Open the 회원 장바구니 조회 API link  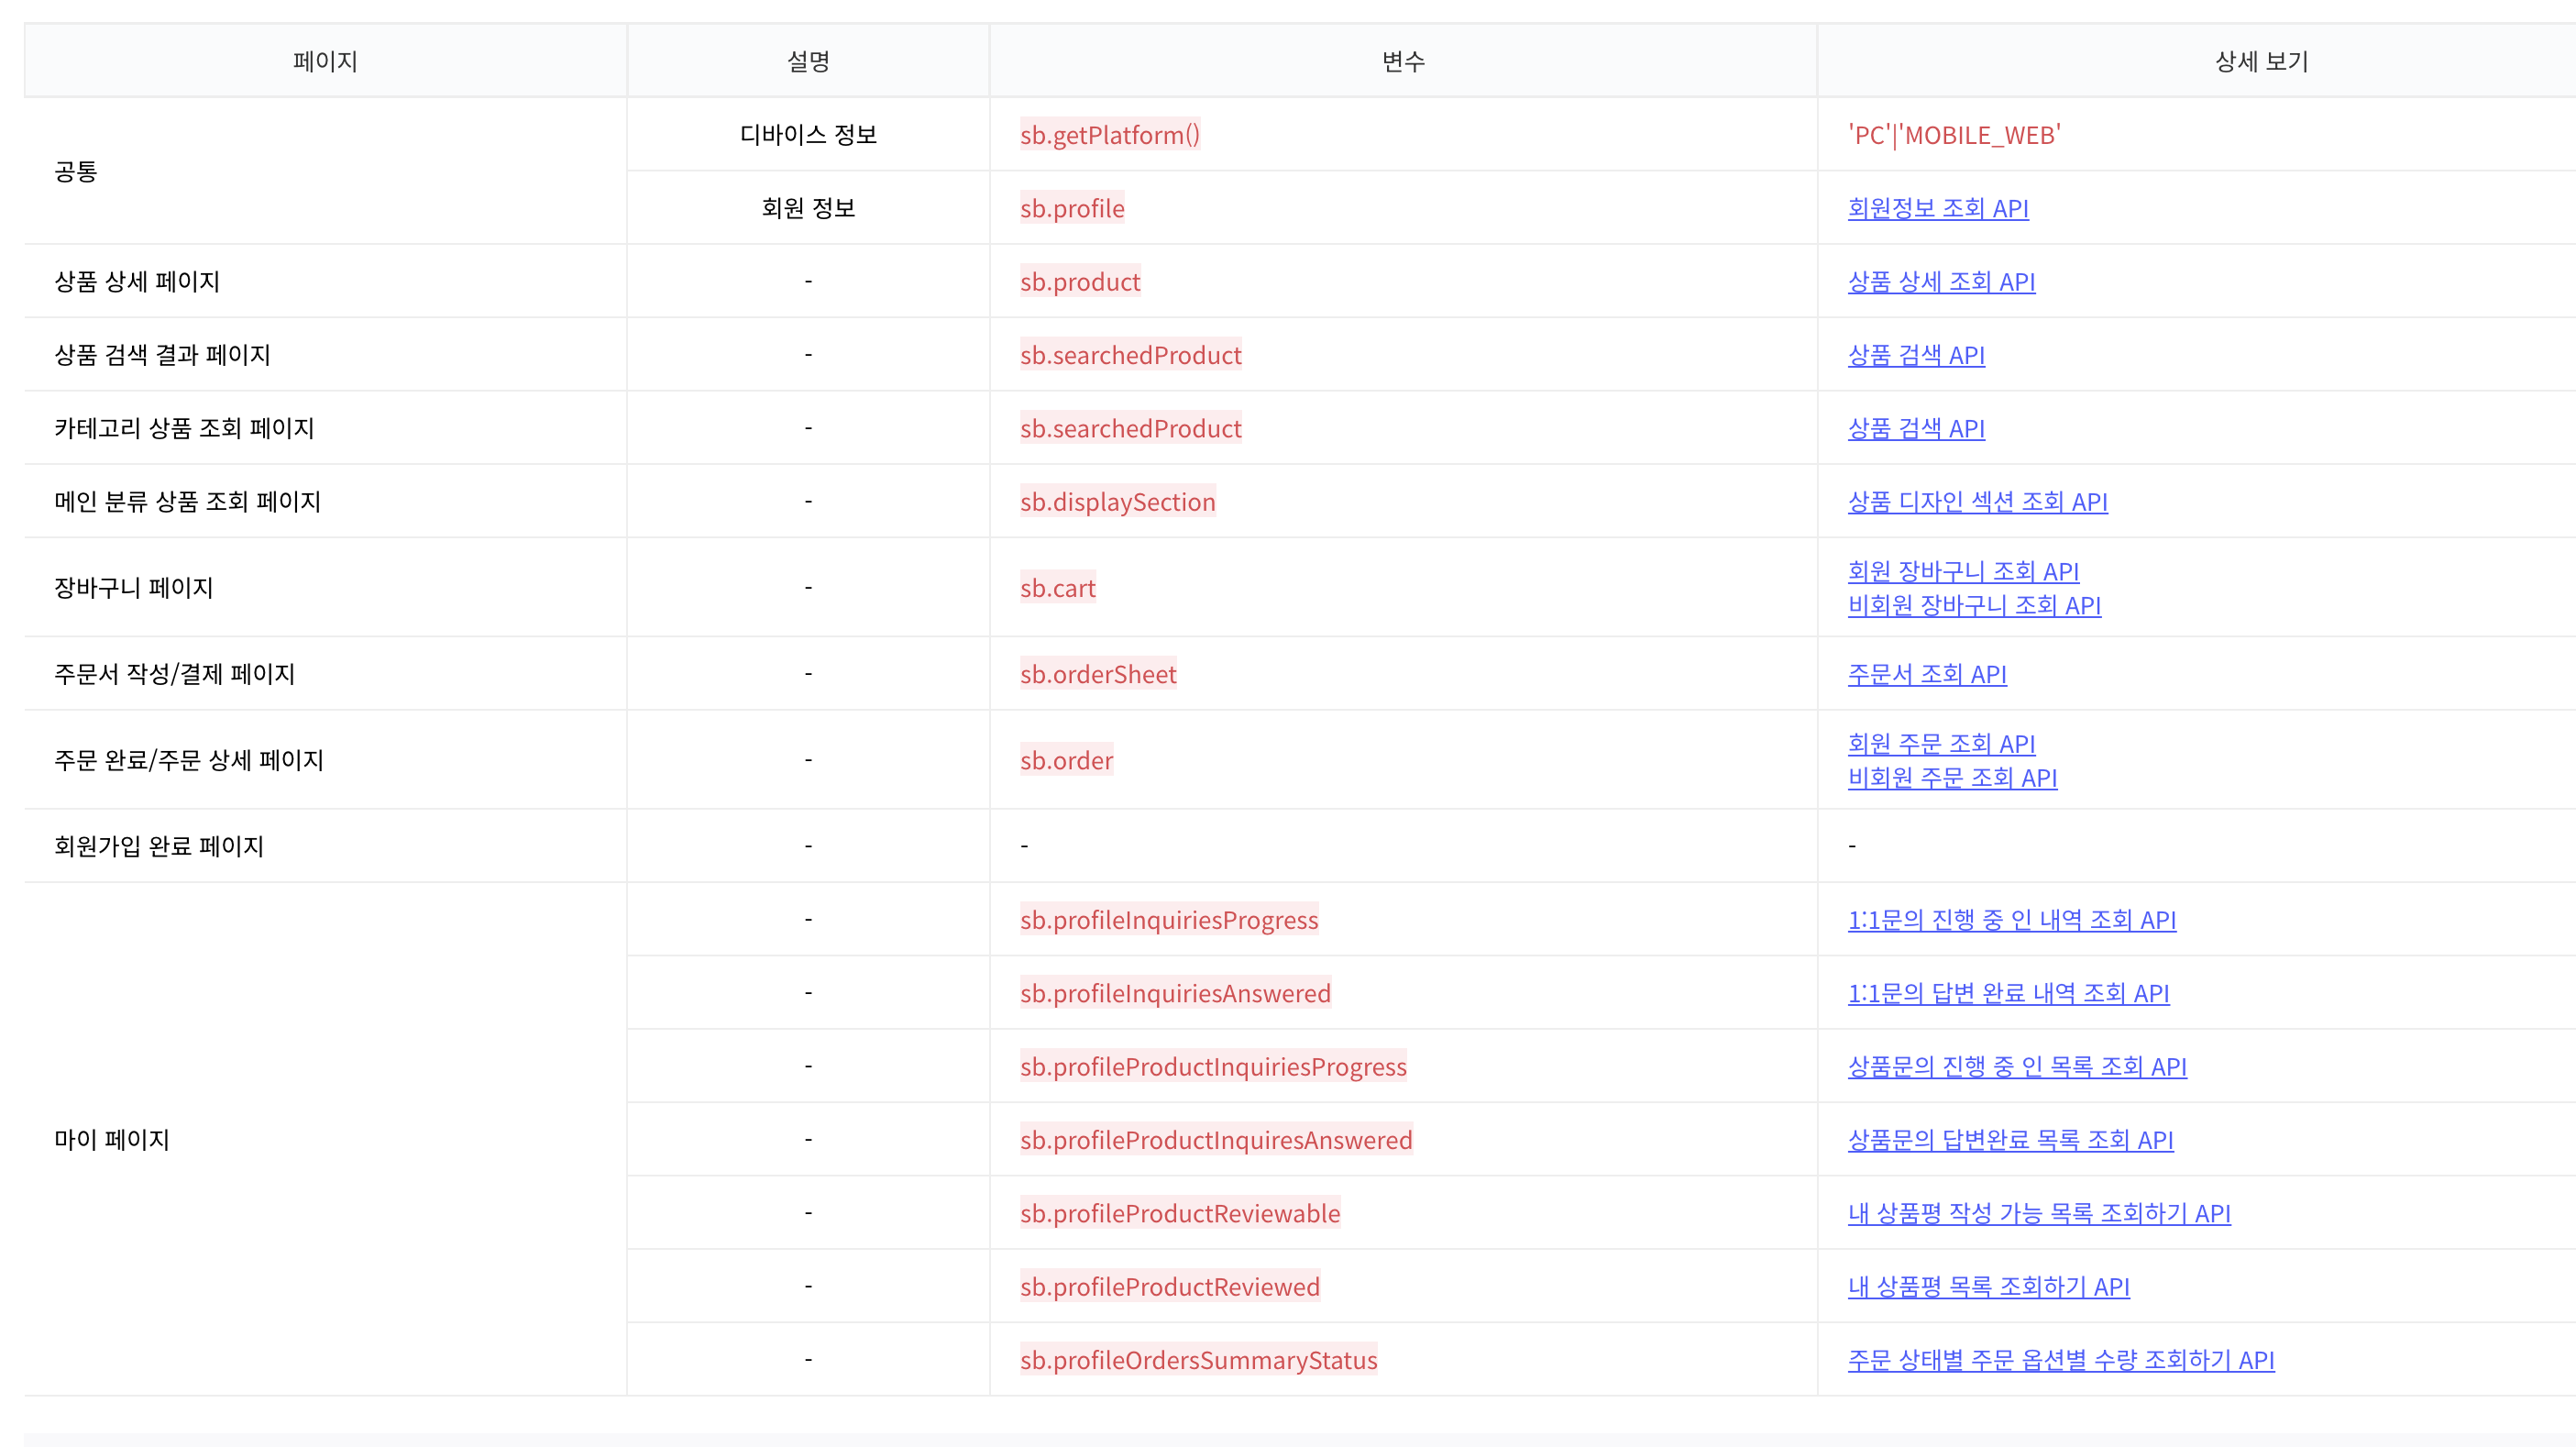(x=1962, y=571)
